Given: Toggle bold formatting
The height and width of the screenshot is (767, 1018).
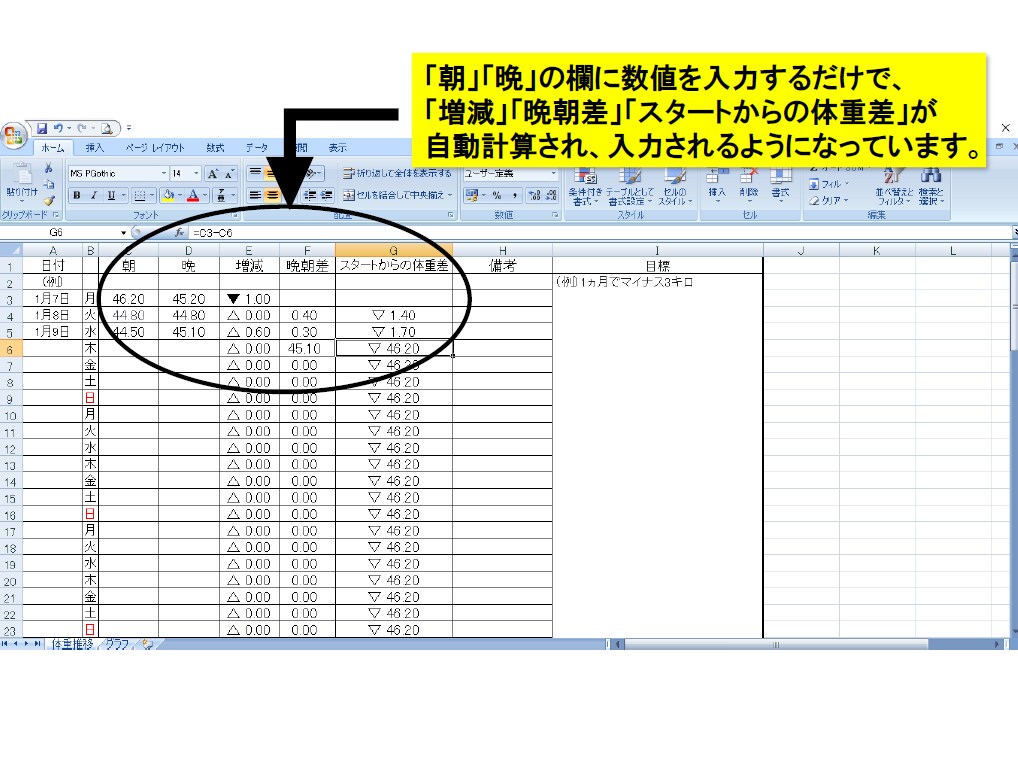Looking at the screenshot, I should [x=77, y=195].
